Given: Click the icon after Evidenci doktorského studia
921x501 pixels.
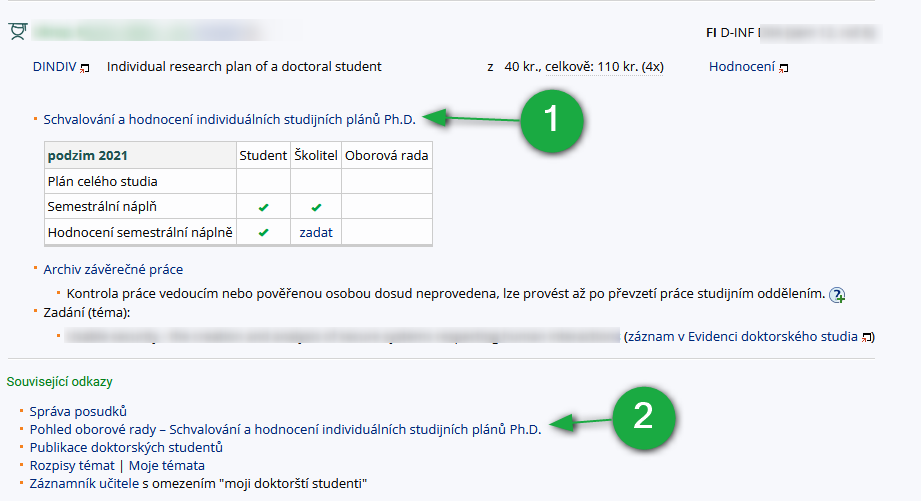Looking at the screenshot, I should coord(866,337).
